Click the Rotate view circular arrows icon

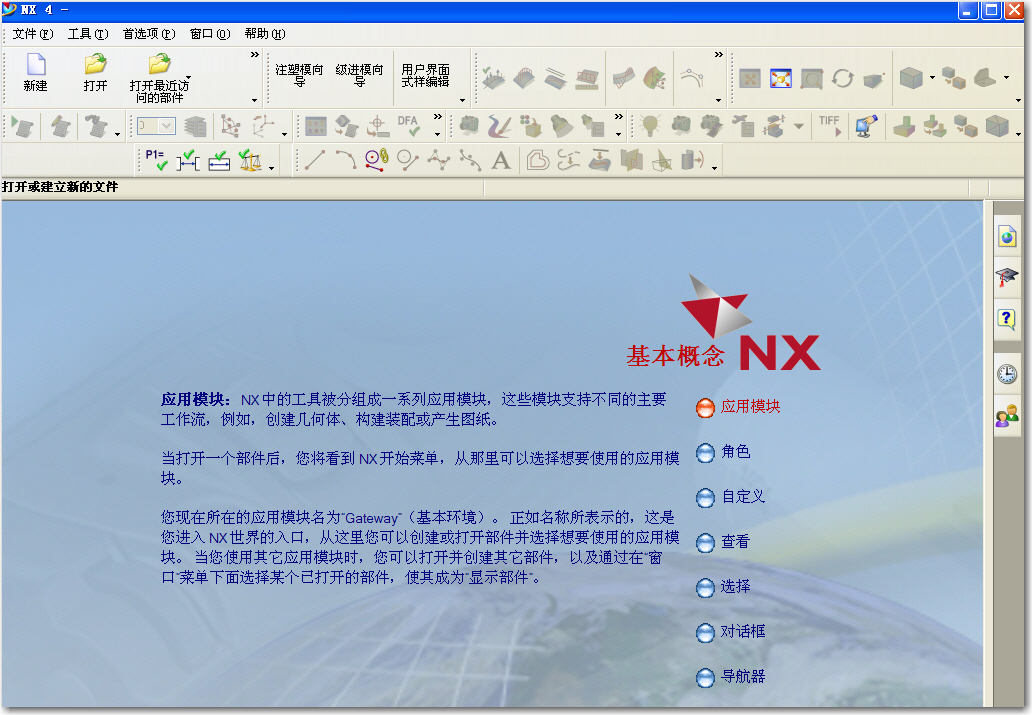coord(842,78)
